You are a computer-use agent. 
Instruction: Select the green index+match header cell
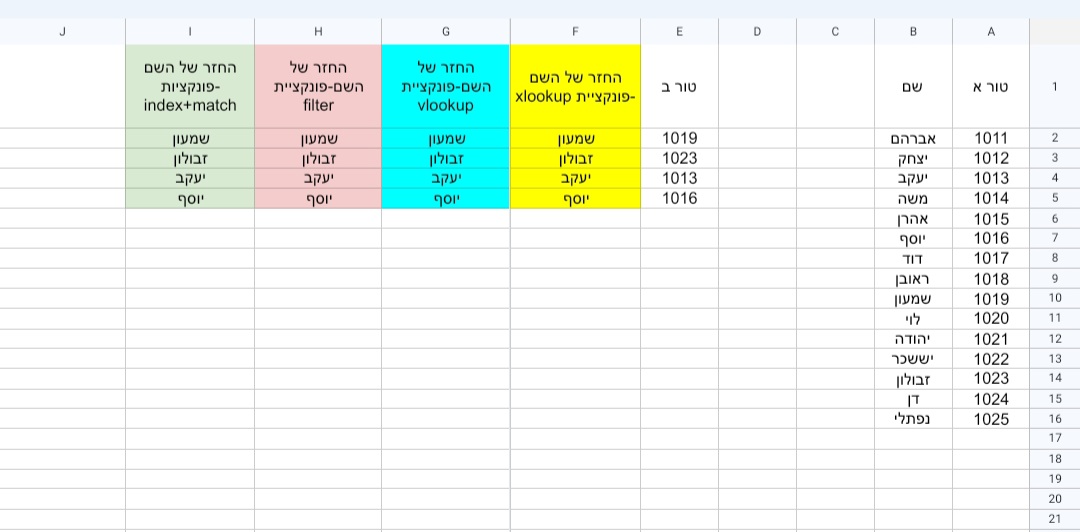[x=190, y=86]
